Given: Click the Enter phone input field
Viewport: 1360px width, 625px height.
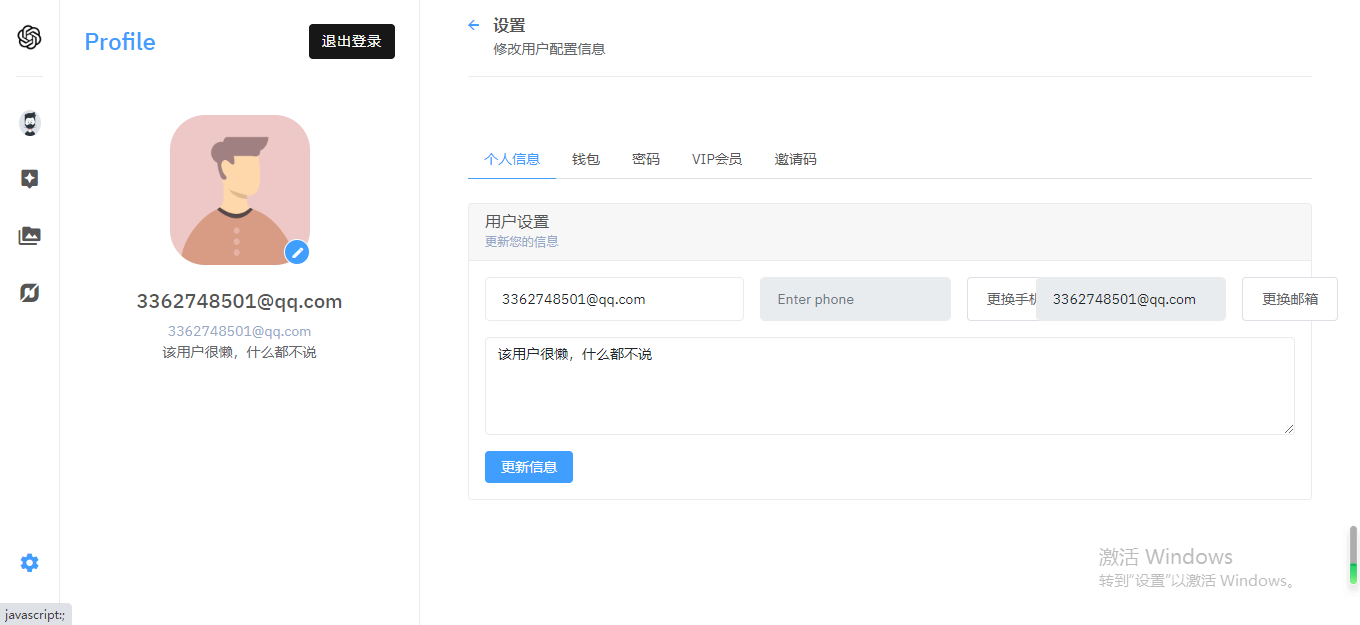Looking at the screenshot, I should click(855, 298).
